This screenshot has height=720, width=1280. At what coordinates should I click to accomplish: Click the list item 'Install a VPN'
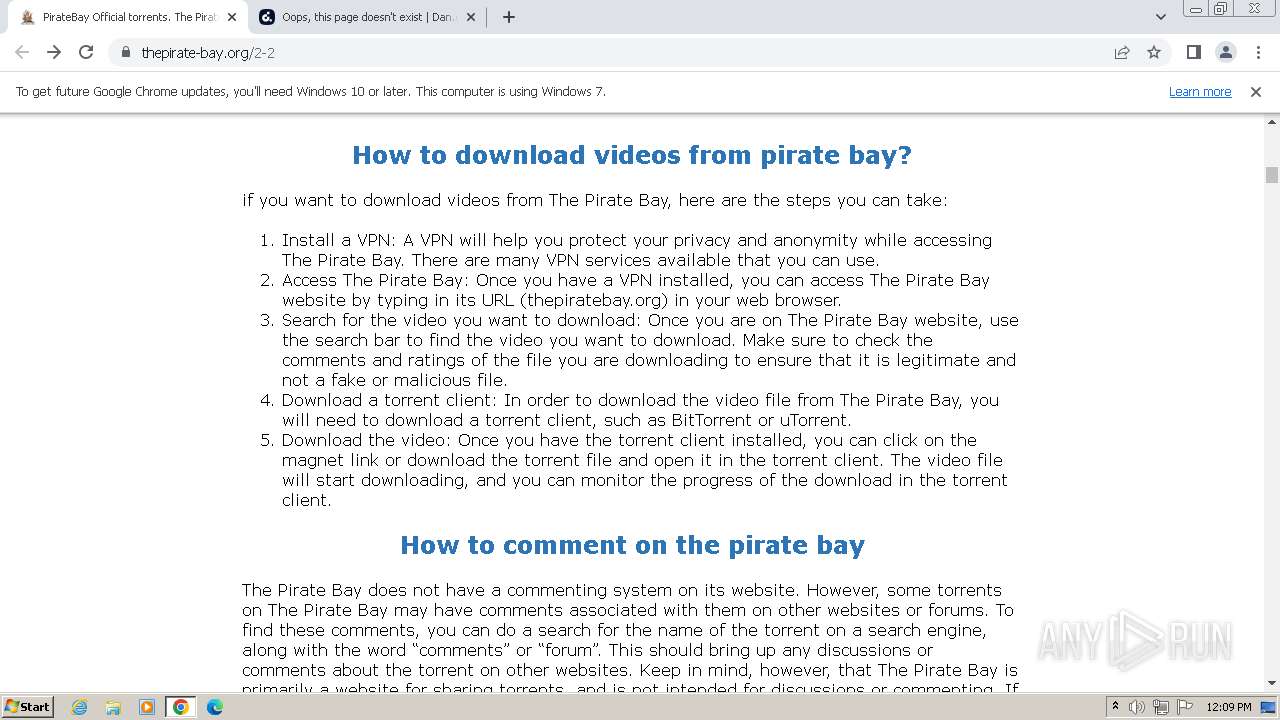(x=637, y=250)
